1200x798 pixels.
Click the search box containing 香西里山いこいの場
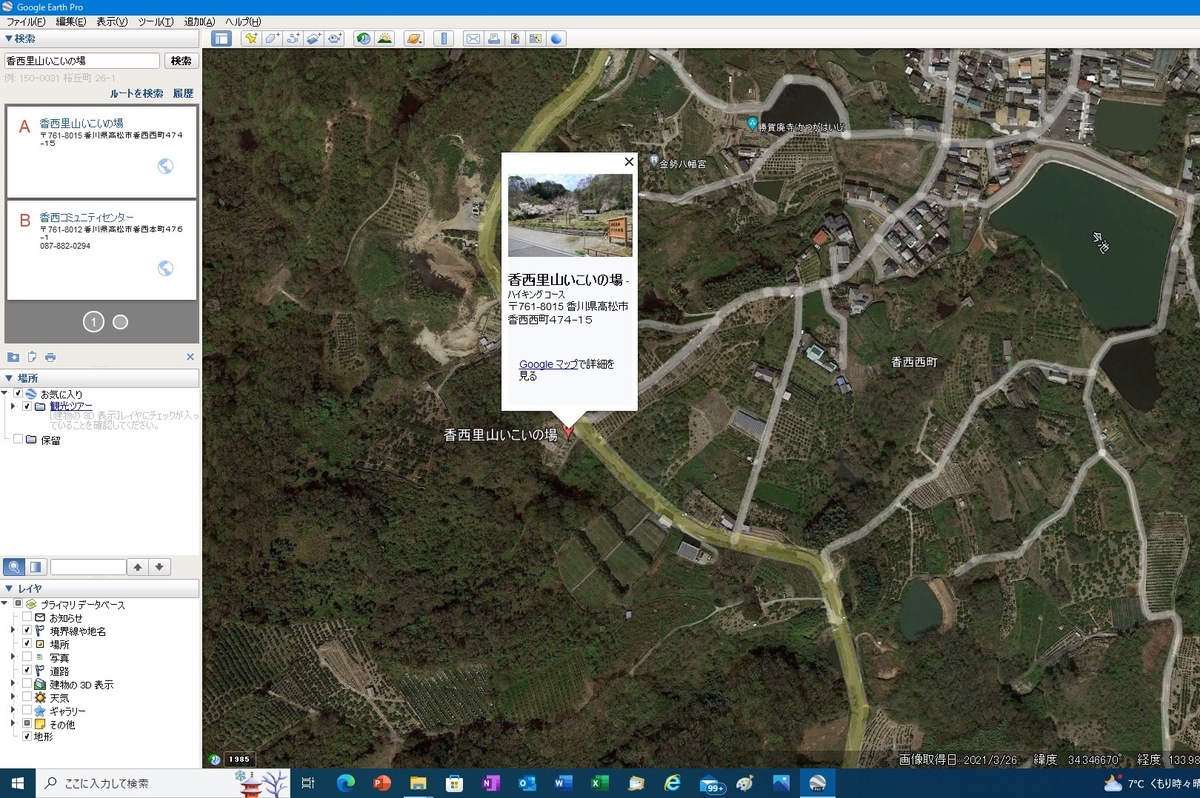pos(82,61)
